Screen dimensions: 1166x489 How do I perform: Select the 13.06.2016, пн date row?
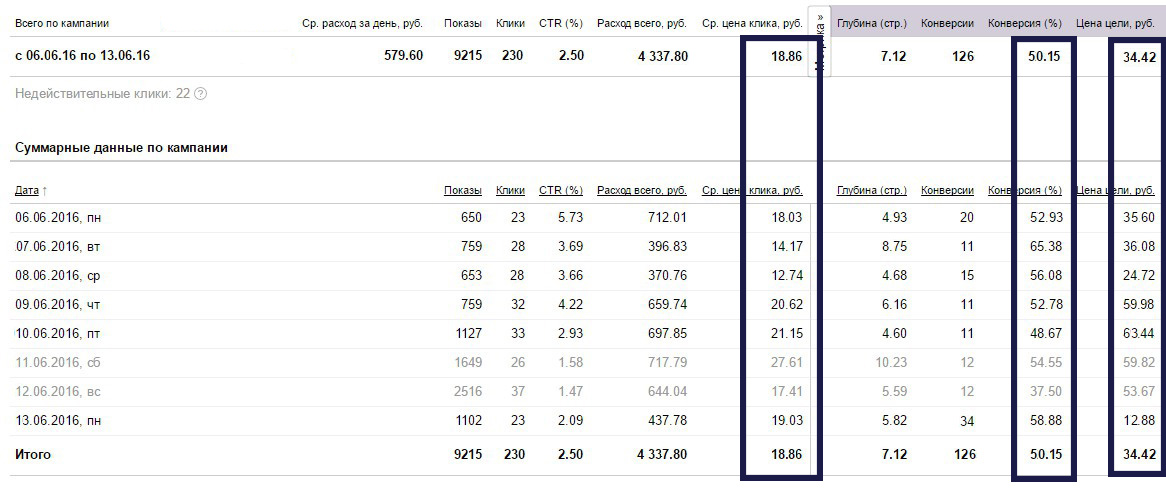click(57, 421)
